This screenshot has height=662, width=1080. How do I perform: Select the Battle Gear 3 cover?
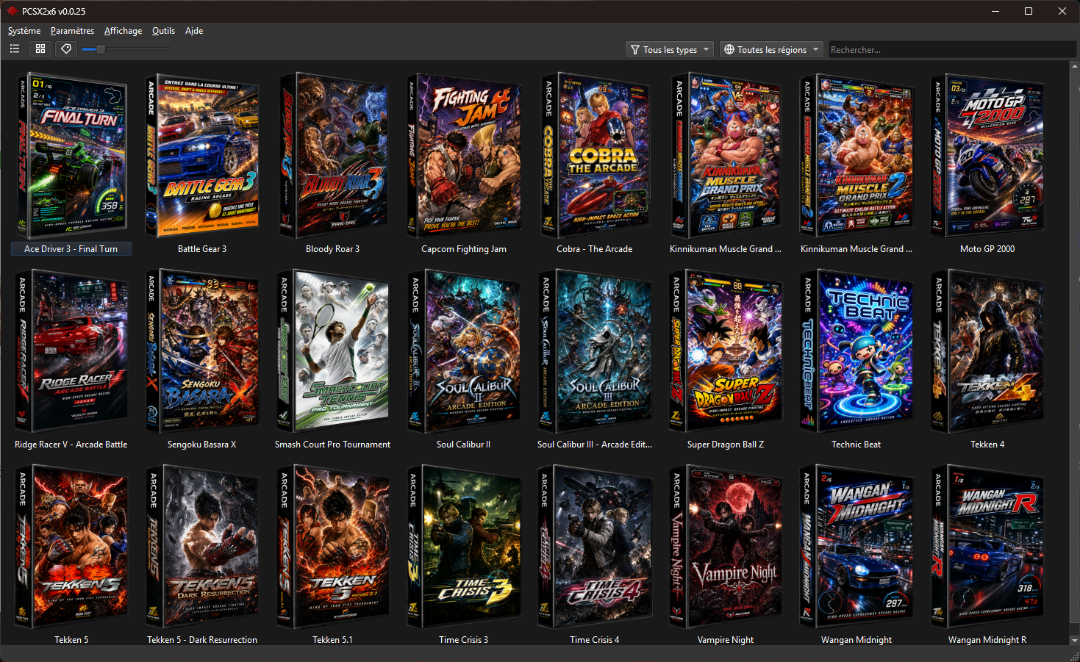click(202, 155)
